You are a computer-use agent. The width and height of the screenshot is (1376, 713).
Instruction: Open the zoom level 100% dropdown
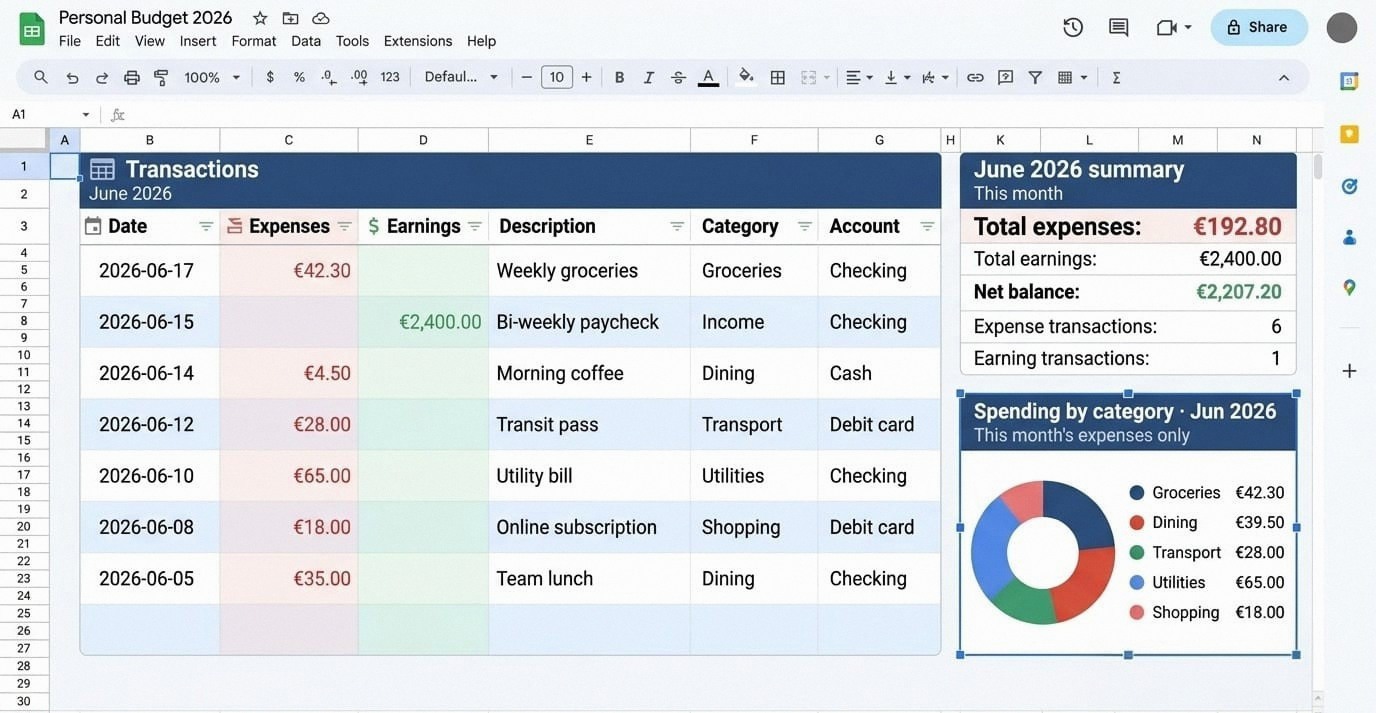(x=212, y=77)
